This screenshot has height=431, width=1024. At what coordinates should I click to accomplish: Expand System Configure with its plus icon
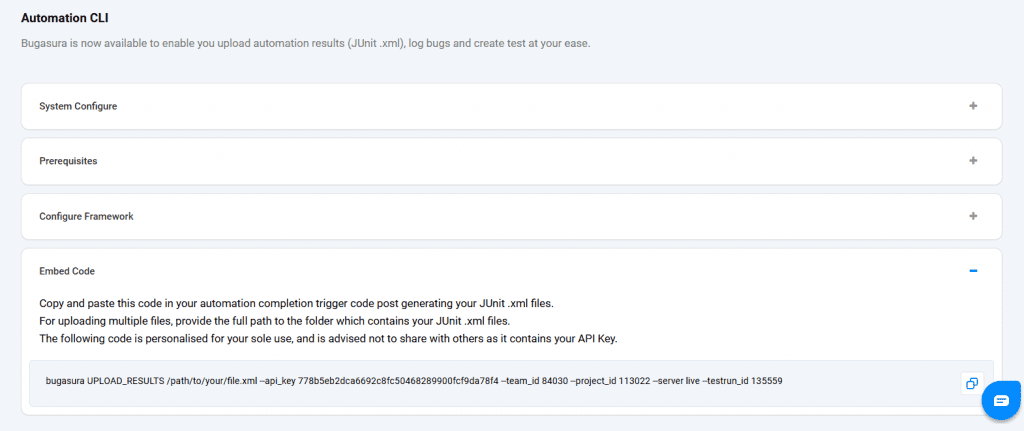click(x=972, y=106)
